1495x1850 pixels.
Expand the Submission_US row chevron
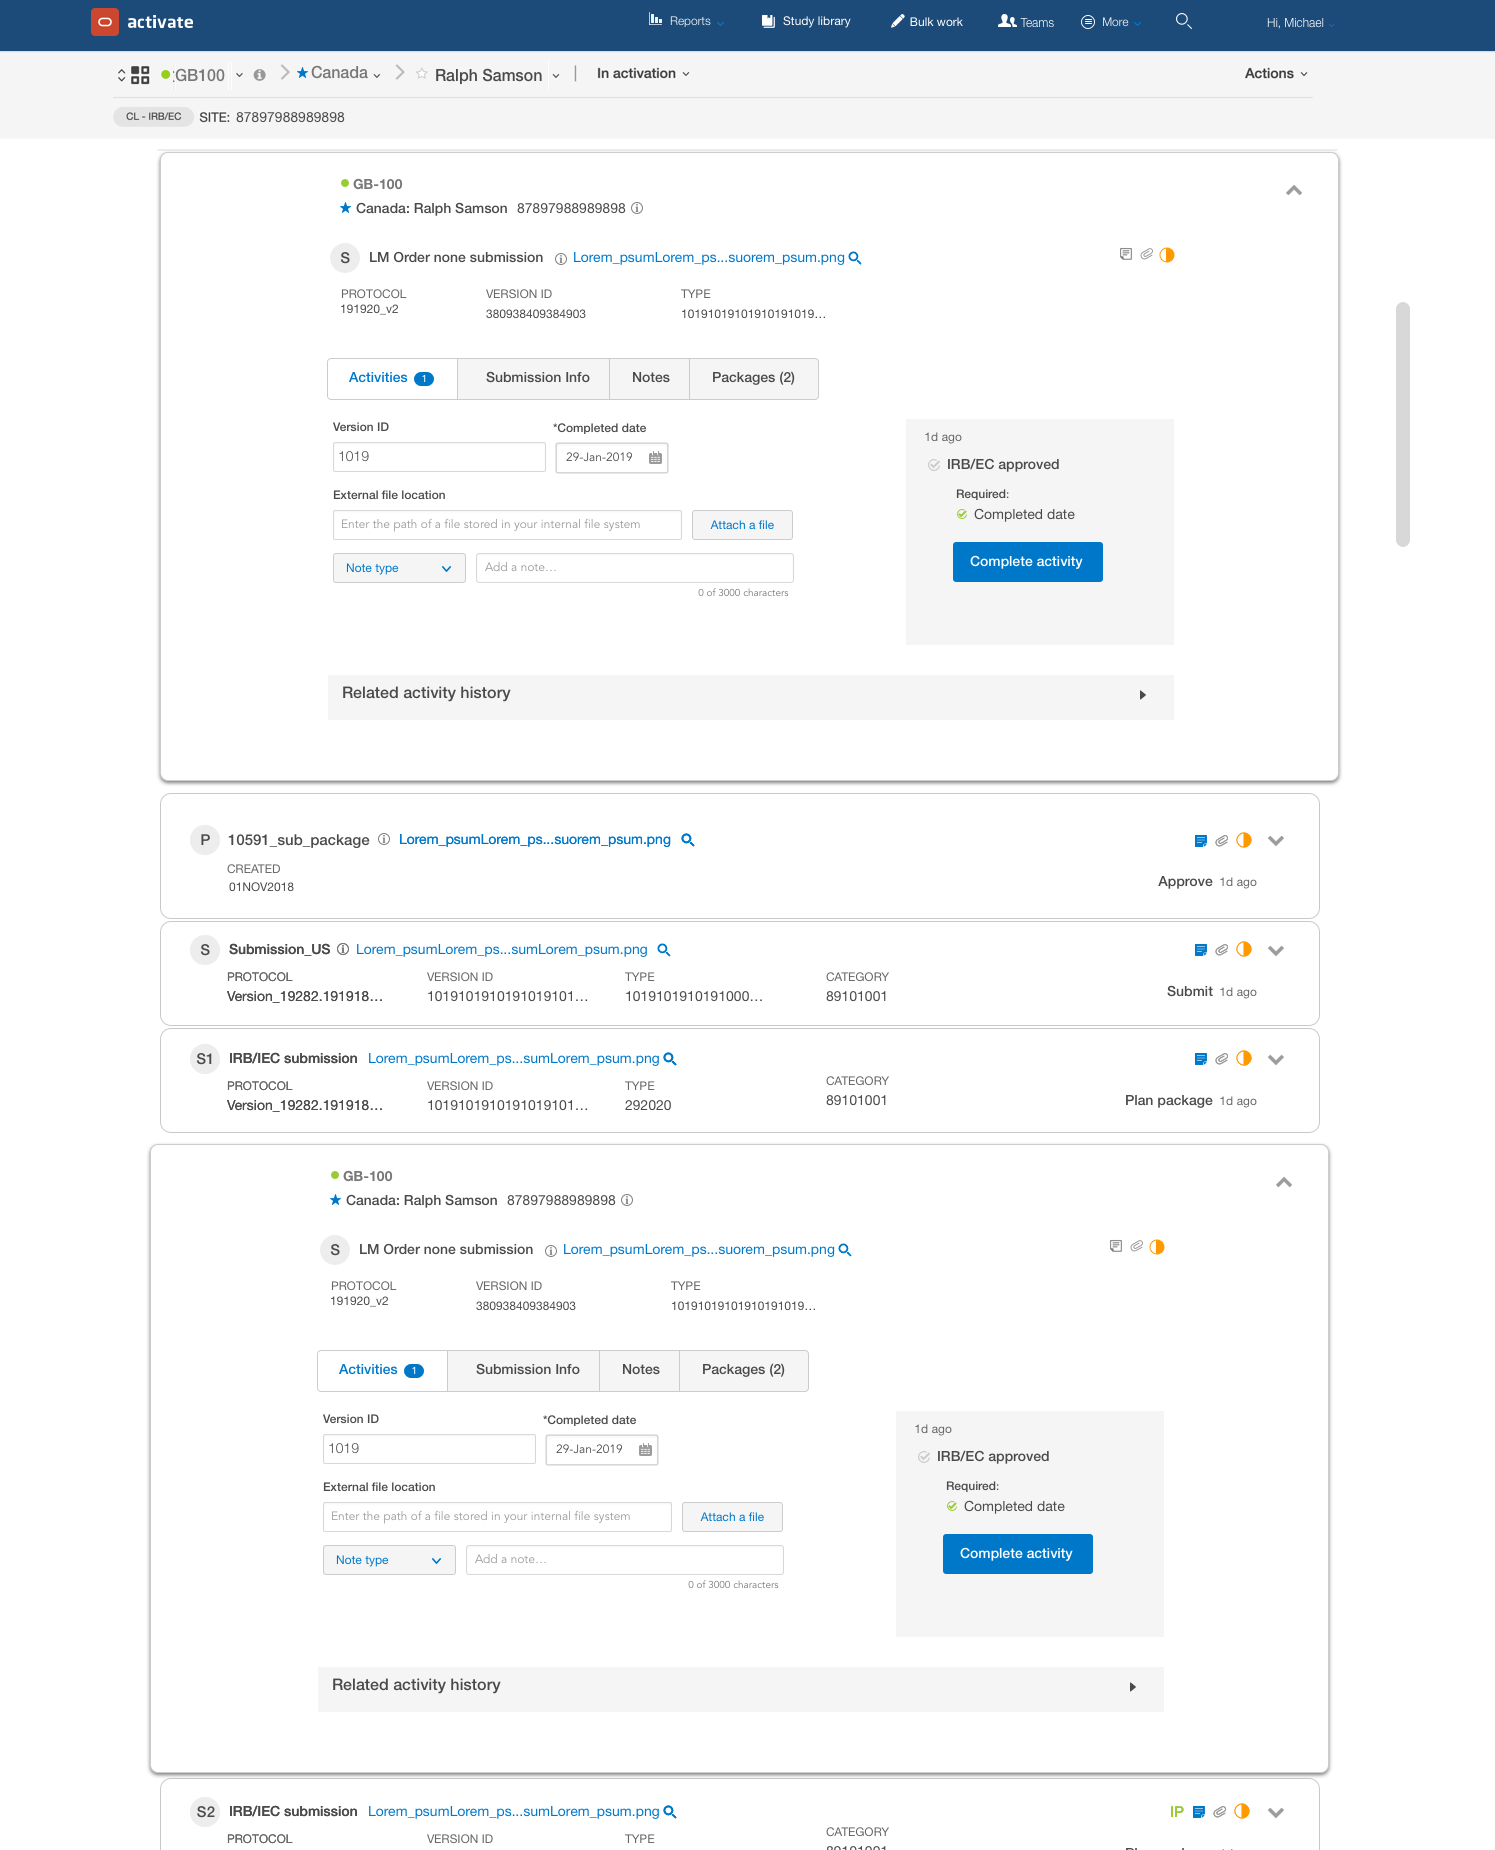(x=1275, y=951)
